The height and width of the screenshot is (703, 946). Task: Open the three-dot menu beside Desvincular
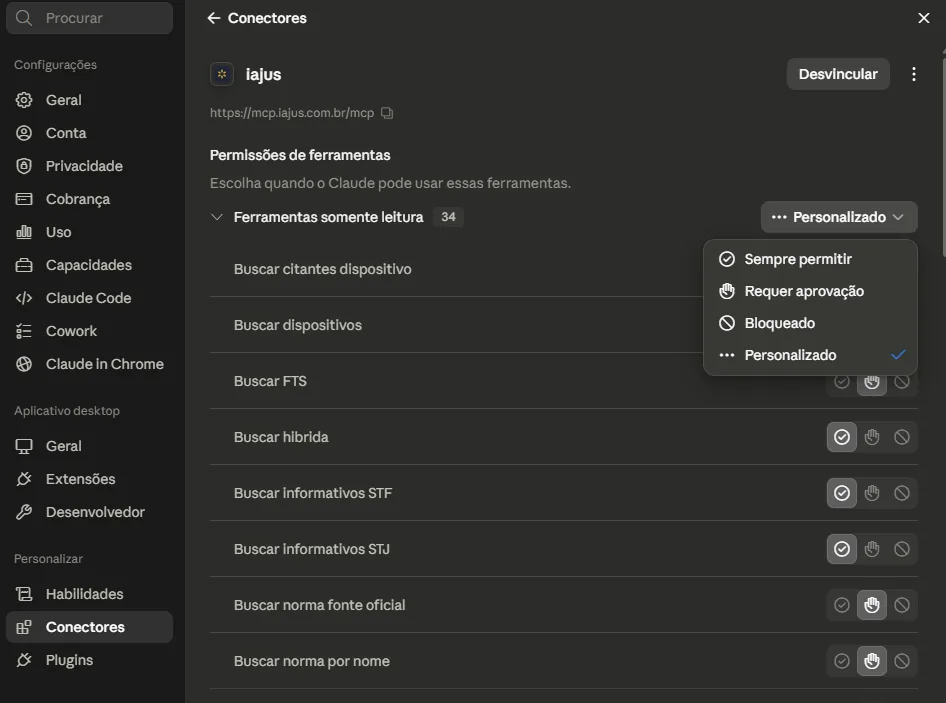click(913, 74)
